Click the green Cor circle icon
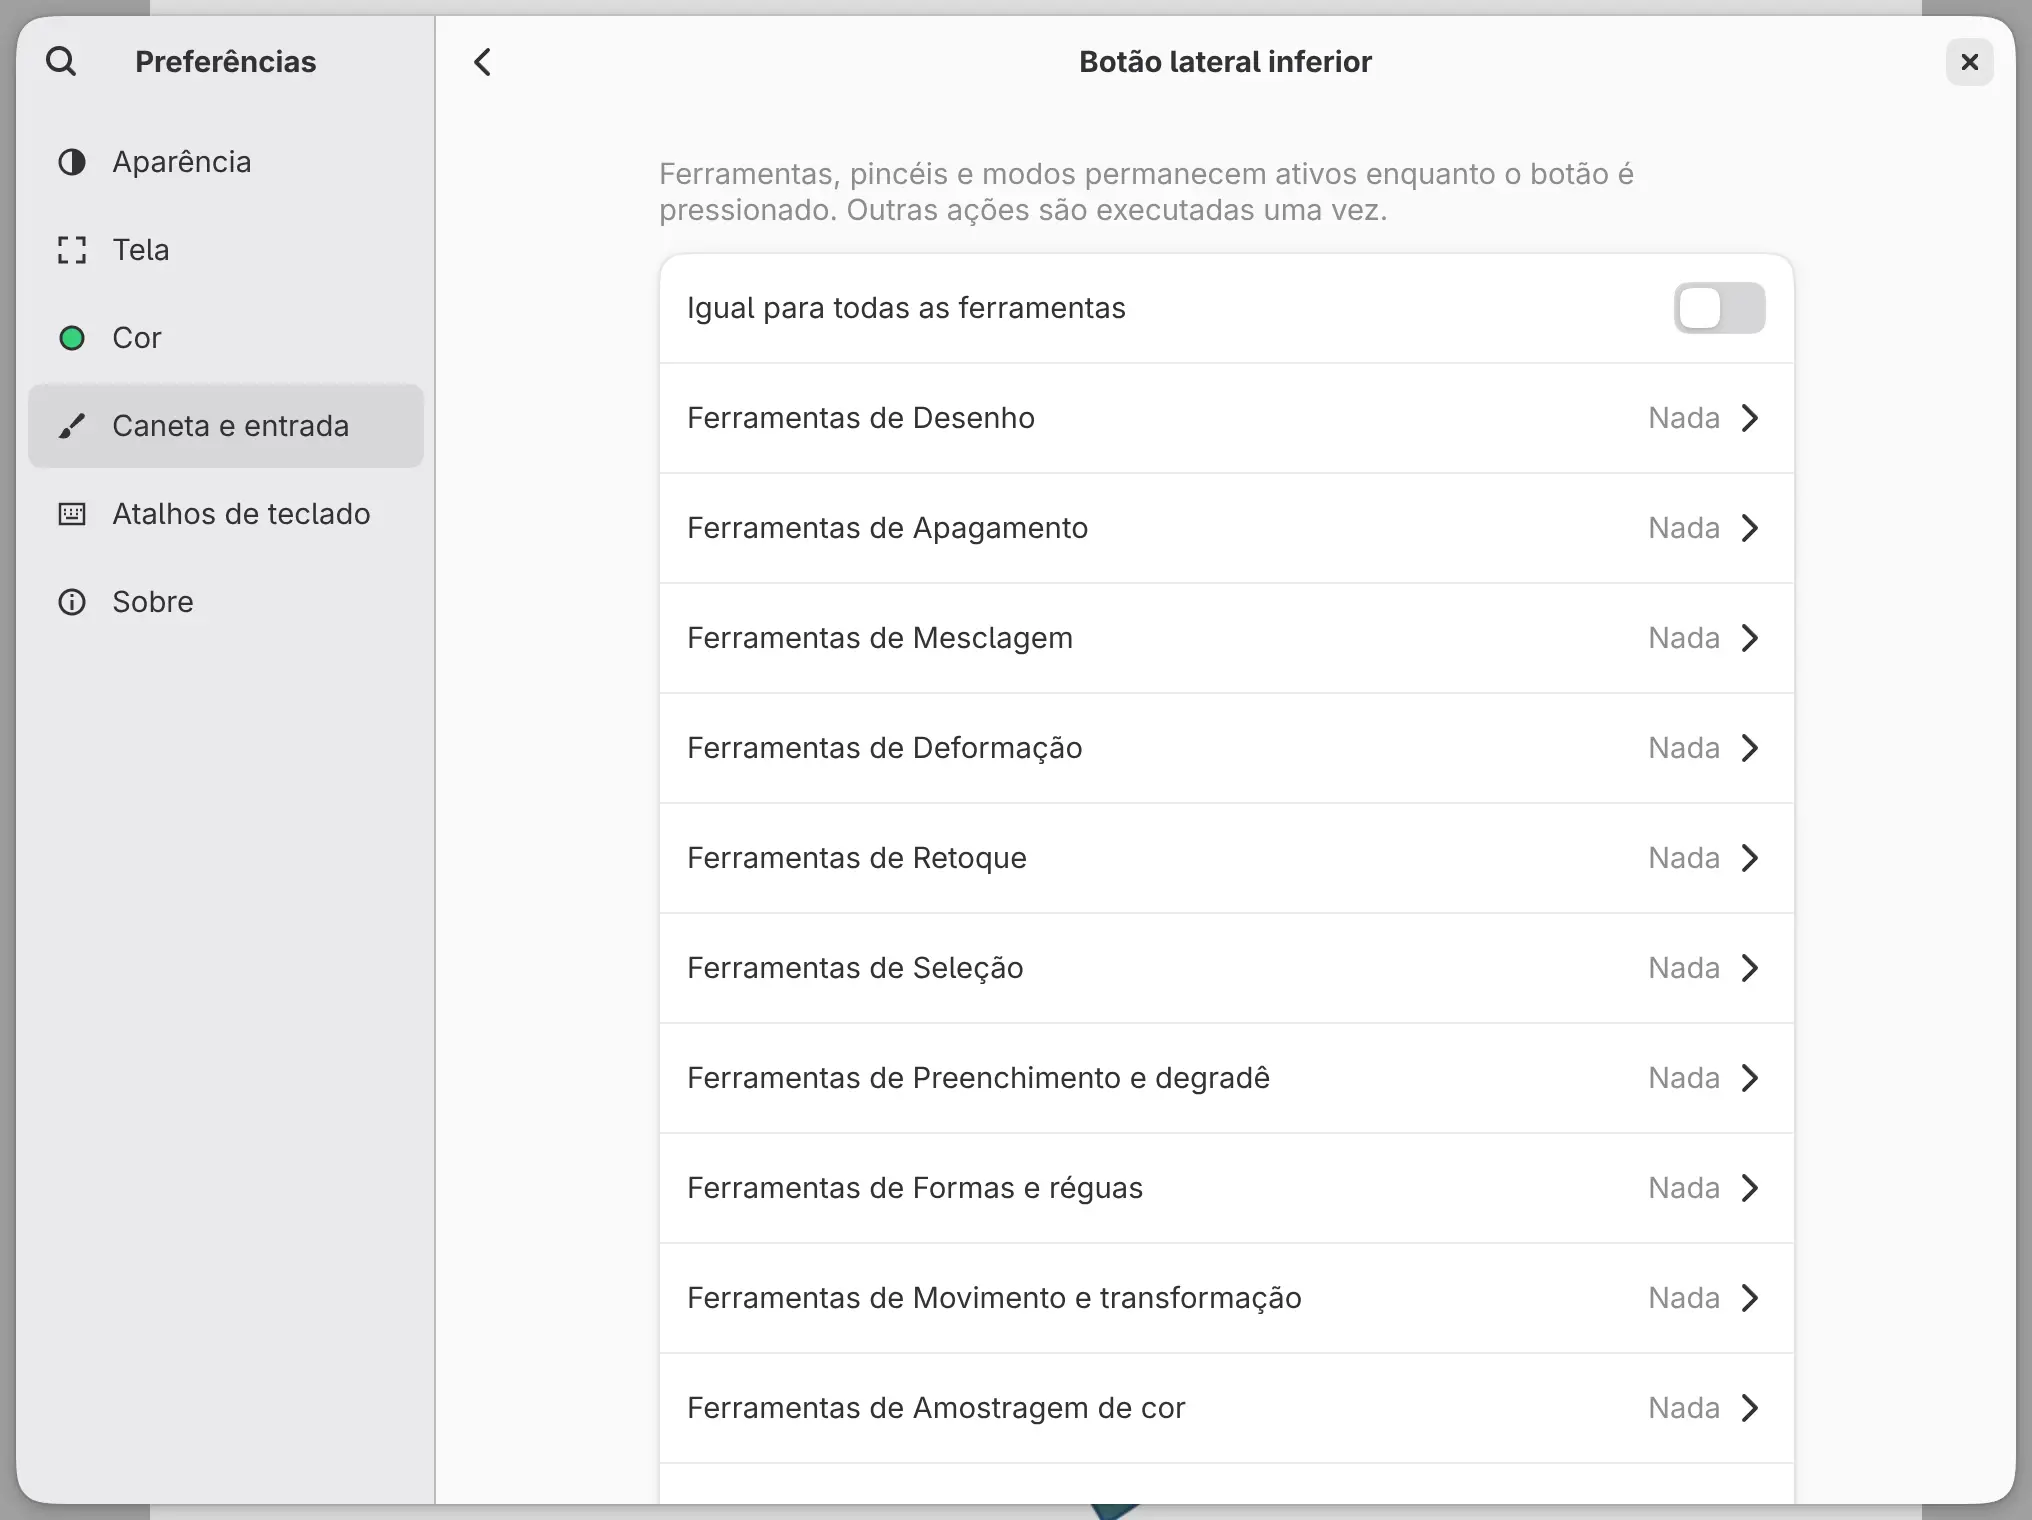The image size is (2032, 1520). [72, 338]
